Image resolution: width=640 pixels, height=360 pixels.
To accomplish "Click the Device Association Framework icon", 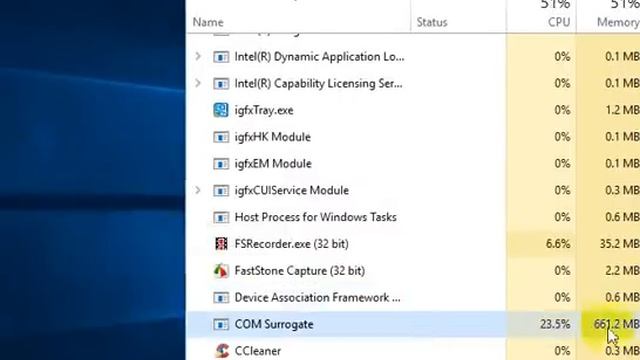I will point(221,298).
